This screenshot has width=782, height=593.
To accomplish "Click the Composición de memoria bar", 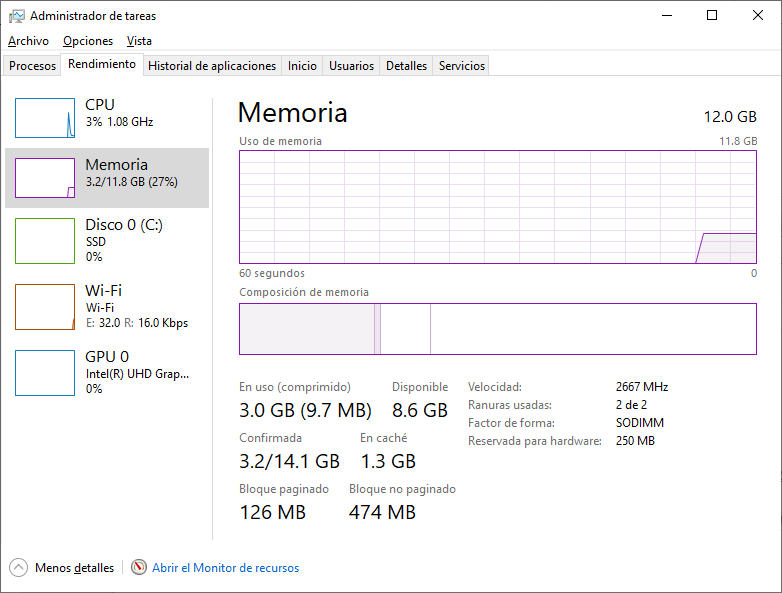I will point(497,329).
